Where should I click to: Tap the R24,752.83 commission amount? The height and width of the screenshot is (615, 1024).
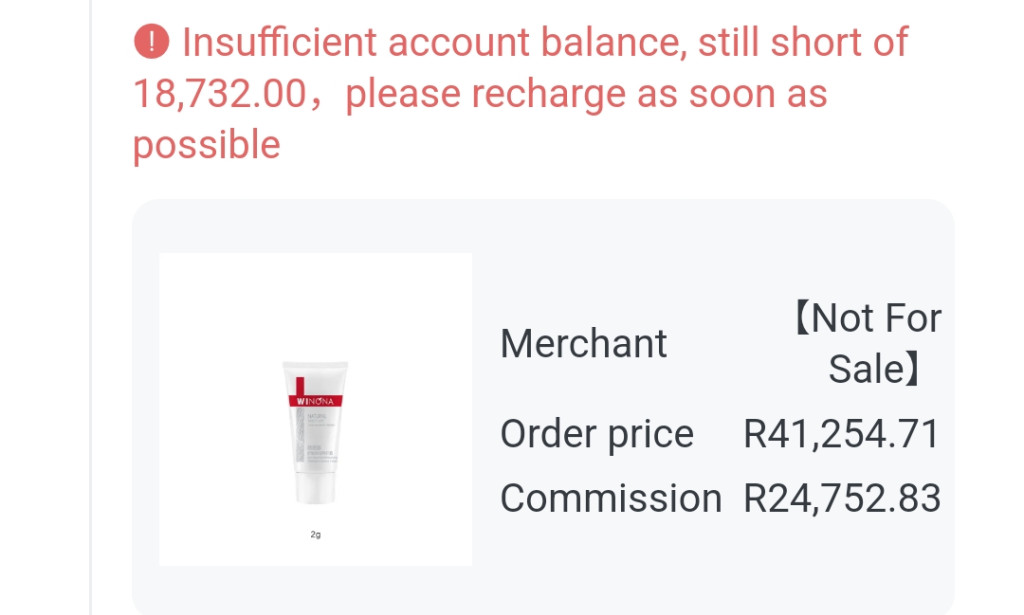841,498
